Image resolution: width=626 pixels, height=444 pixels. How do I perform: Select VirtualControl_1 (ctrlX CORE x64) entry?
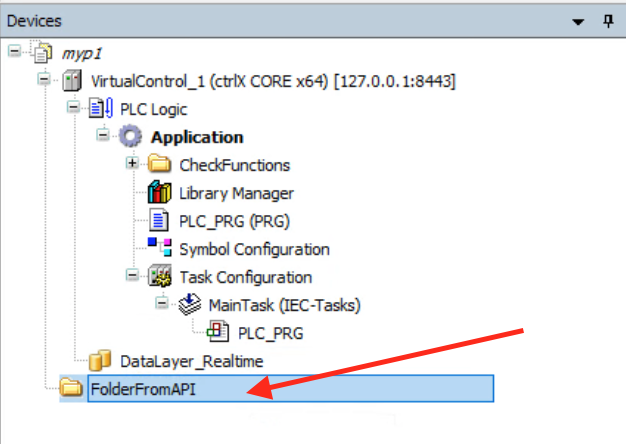click(273, 81)
